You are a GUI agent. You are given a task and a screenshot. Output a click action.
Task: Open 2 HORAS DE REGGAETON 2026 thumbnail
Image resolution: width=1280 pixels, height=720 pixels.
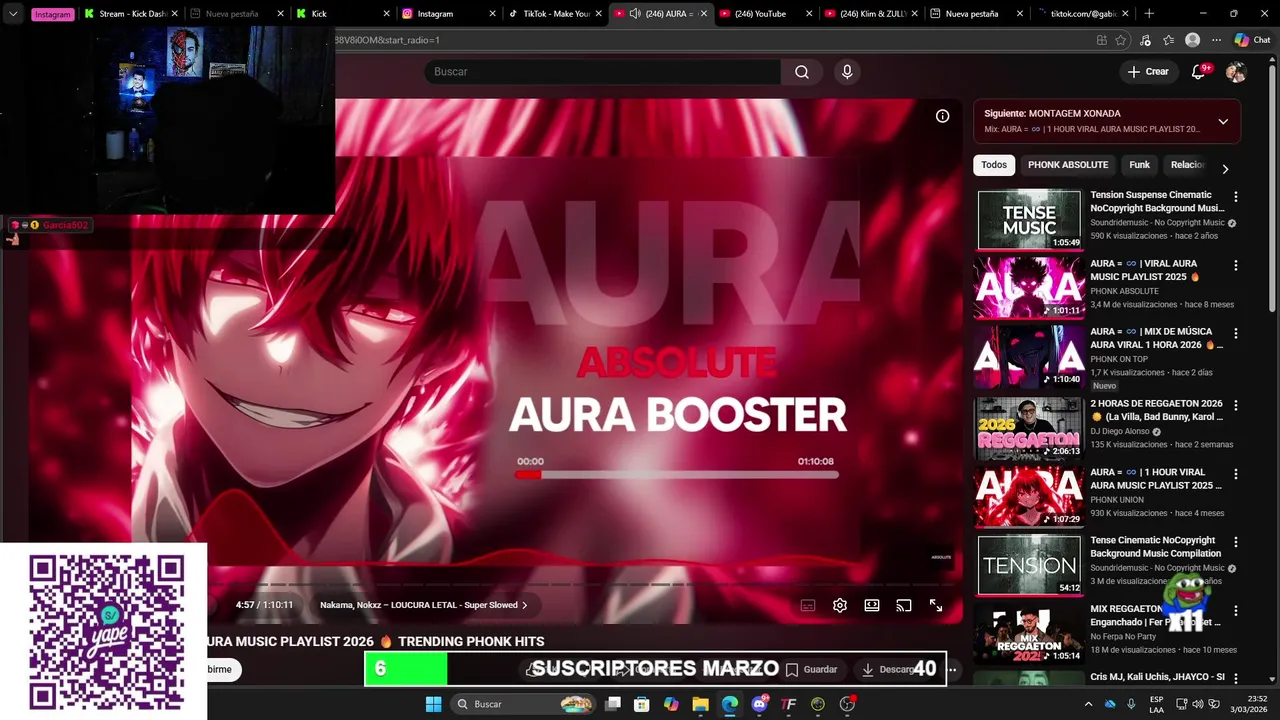(1029, 428)
